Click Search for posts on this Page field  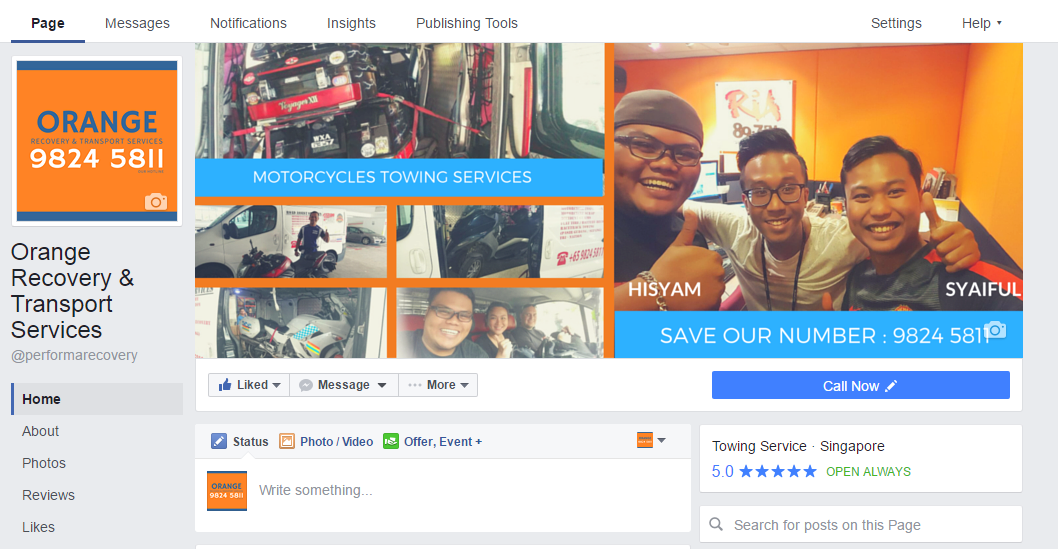click(861, 524)
